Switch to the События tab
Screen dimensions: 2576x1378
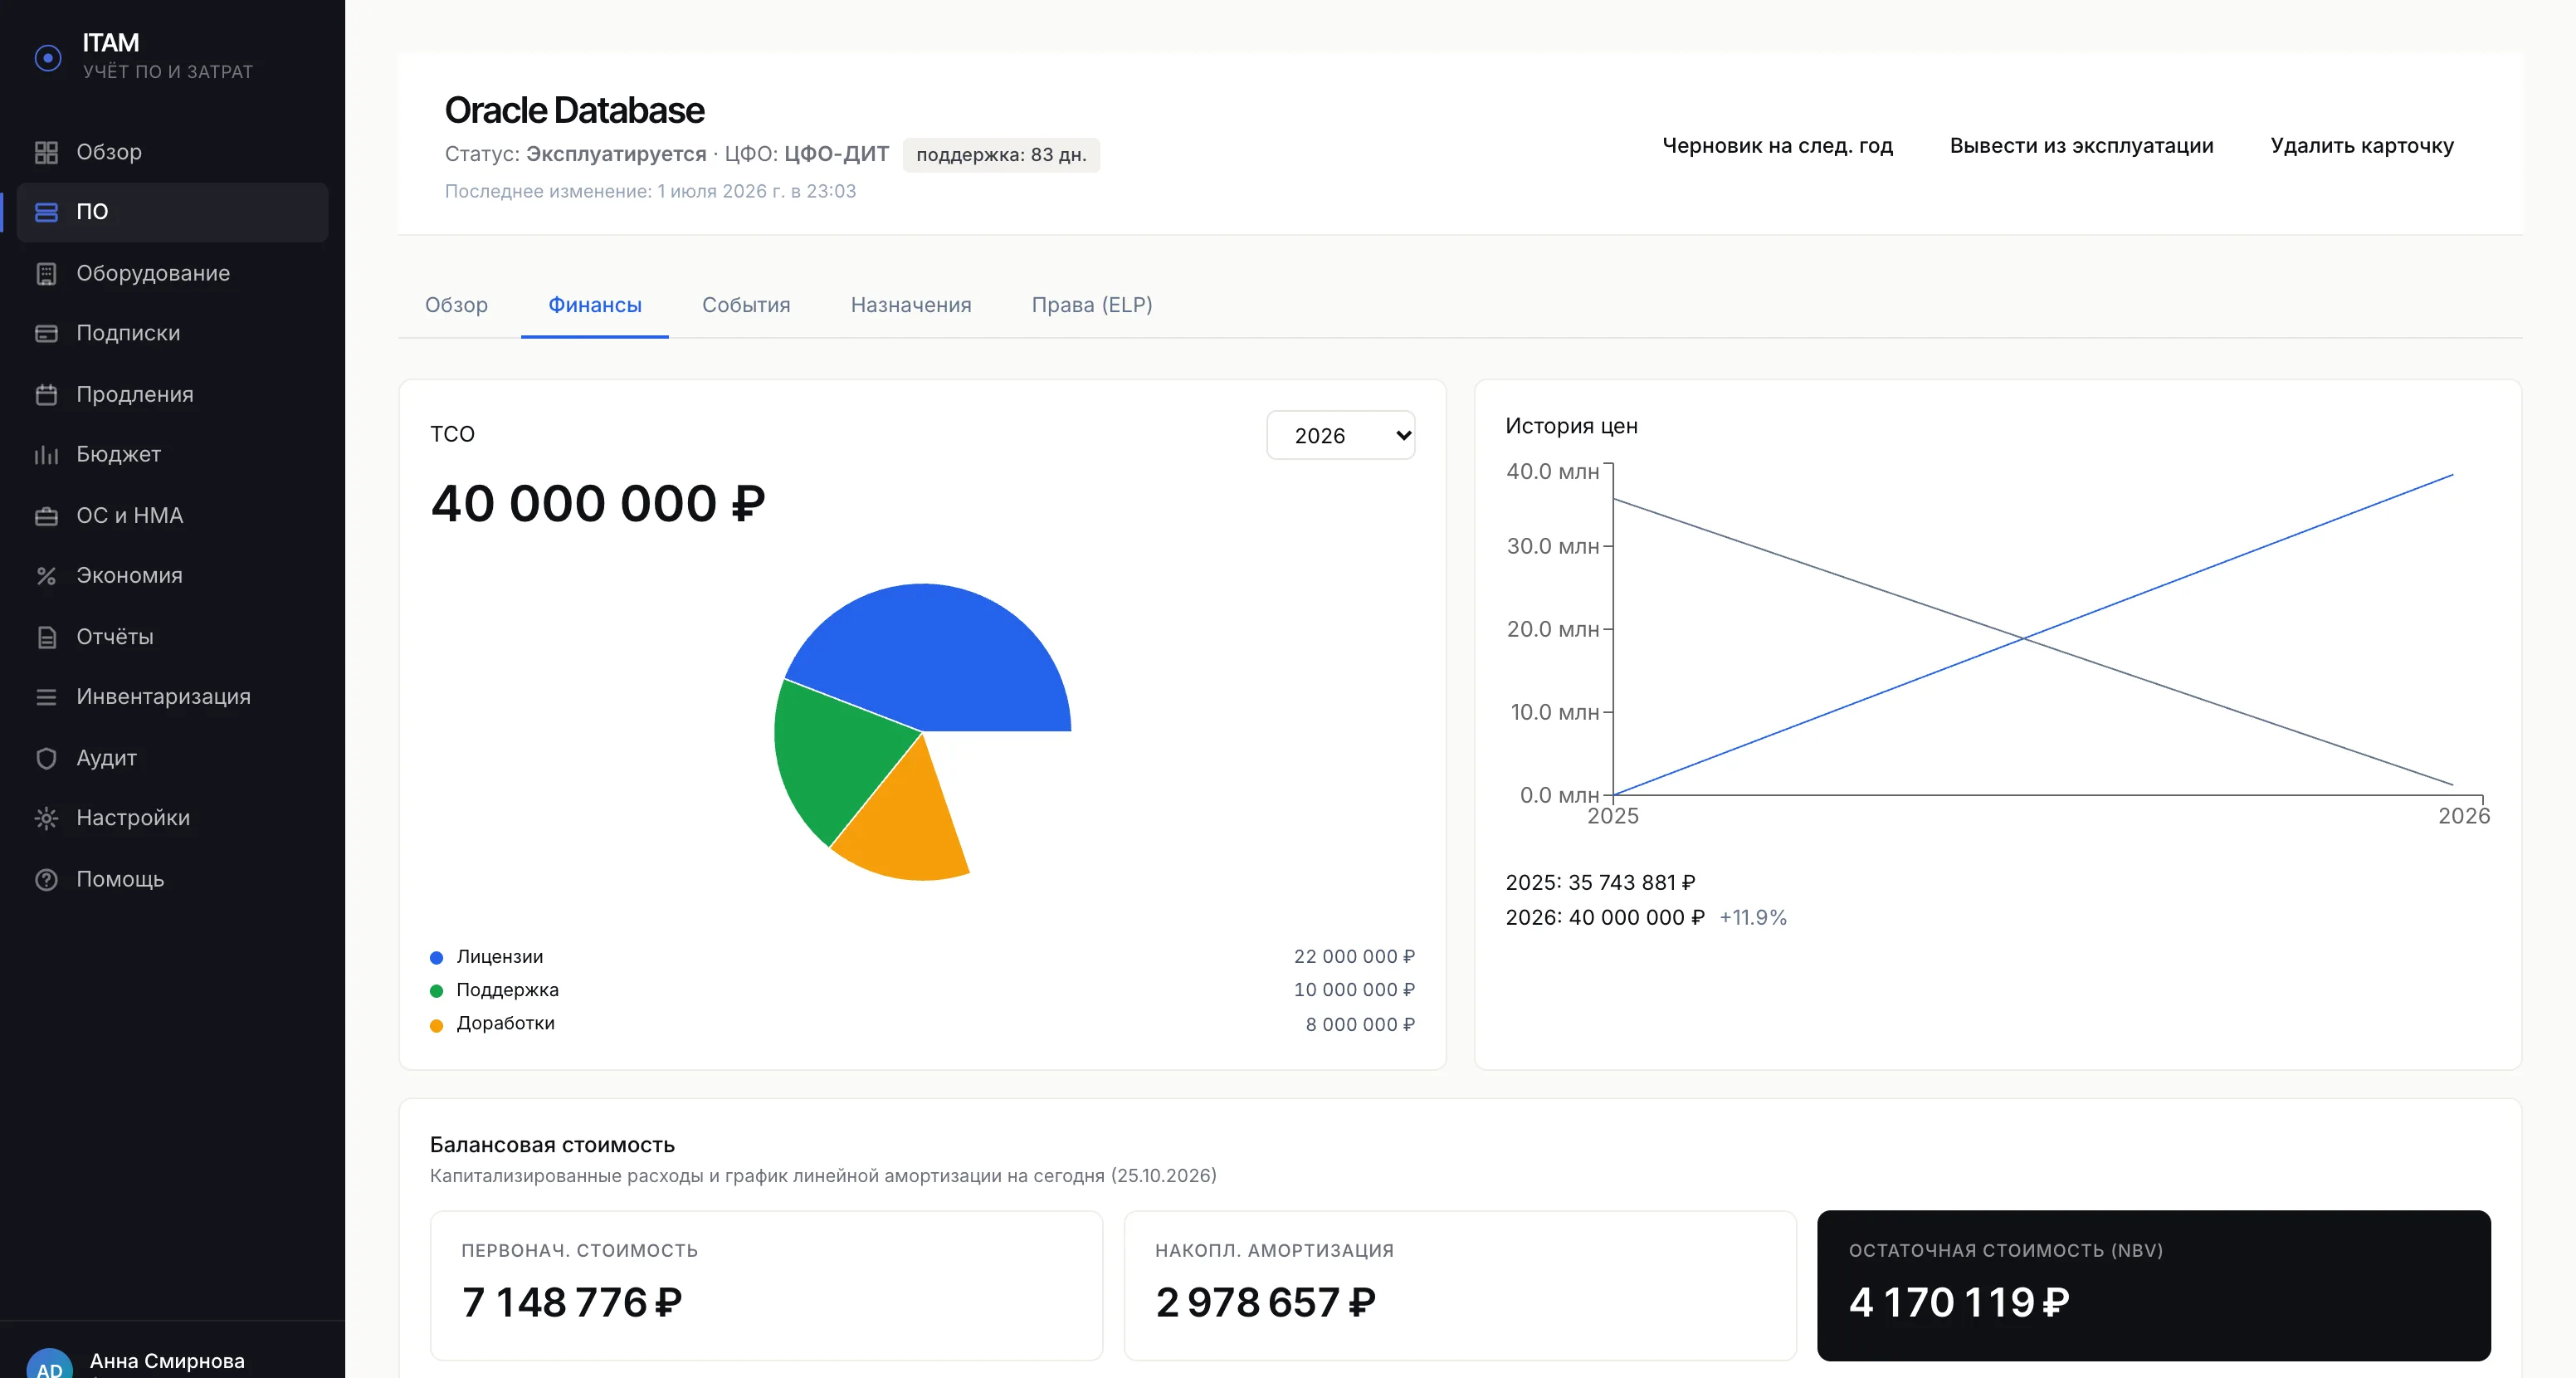click(x=746, y=305)
